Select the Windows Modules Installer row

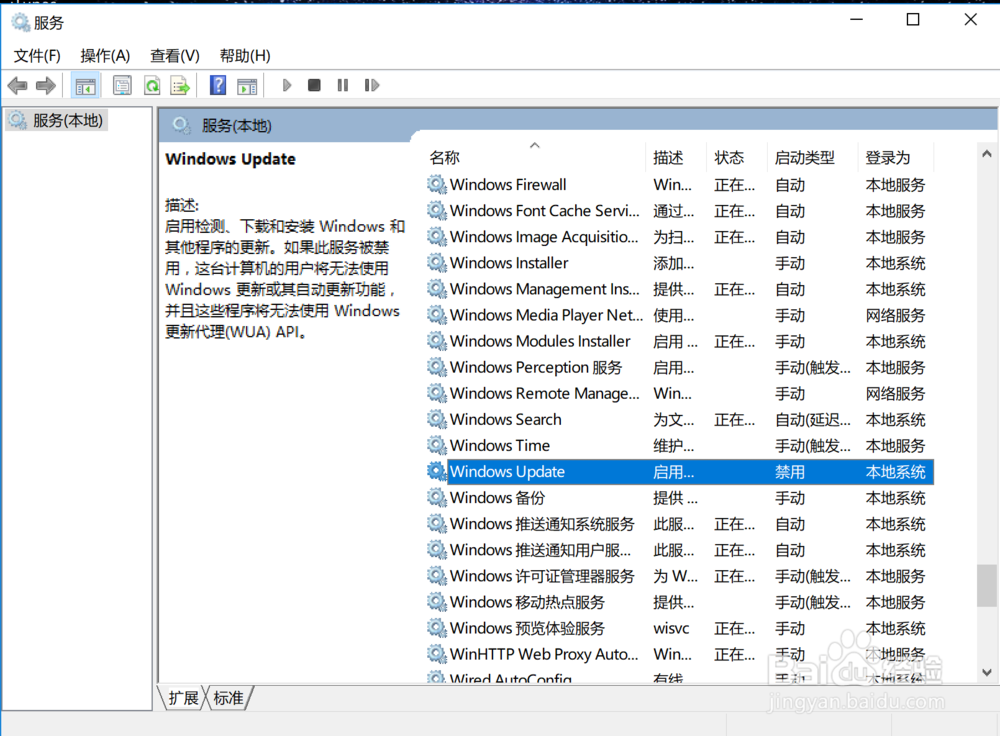coord(680,341)
